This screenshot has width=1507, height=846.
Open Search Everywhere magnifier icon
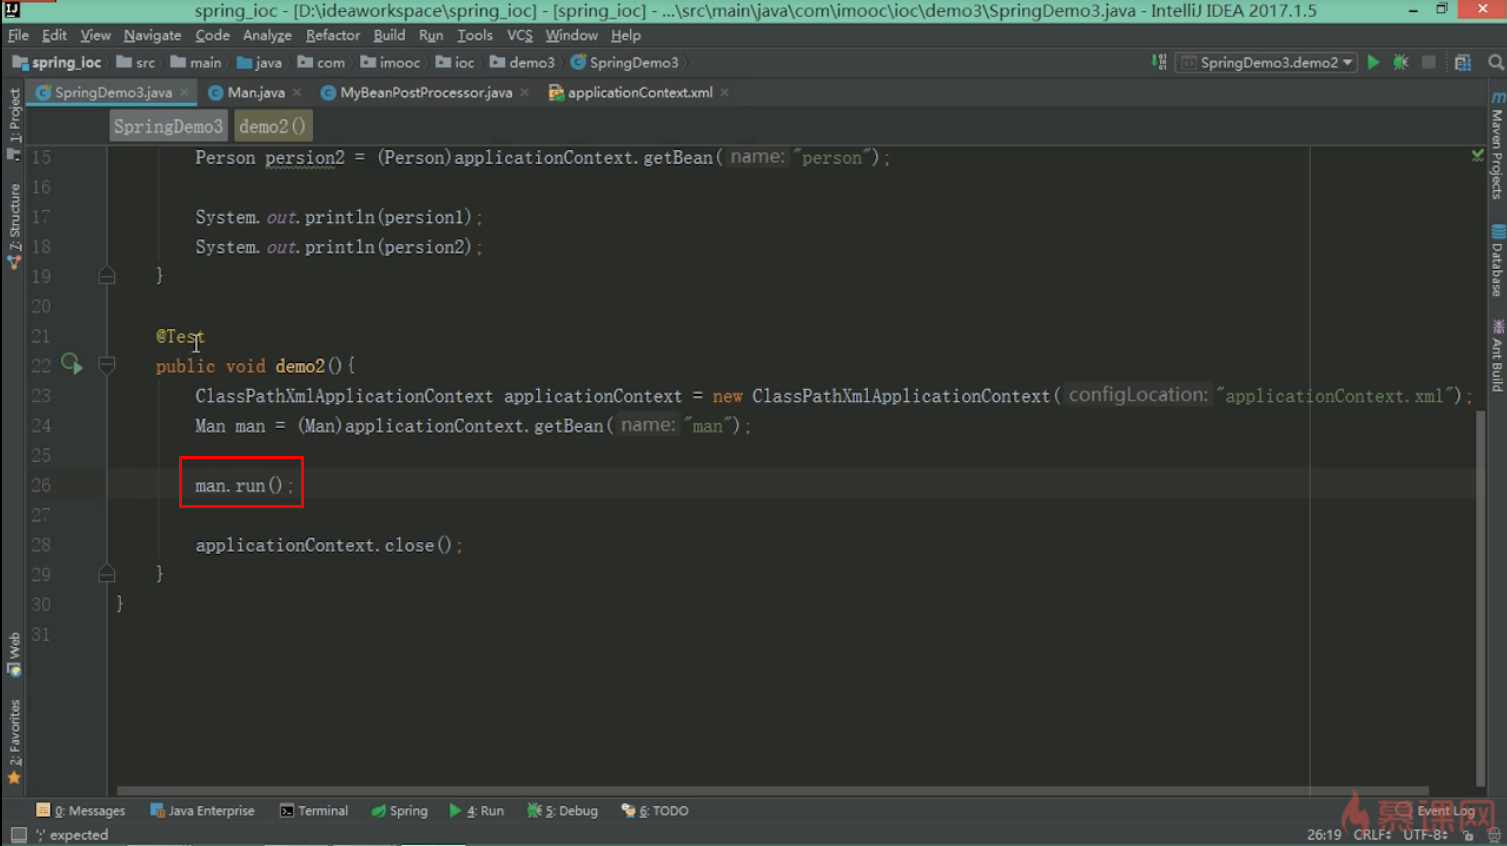point(1495,62)
